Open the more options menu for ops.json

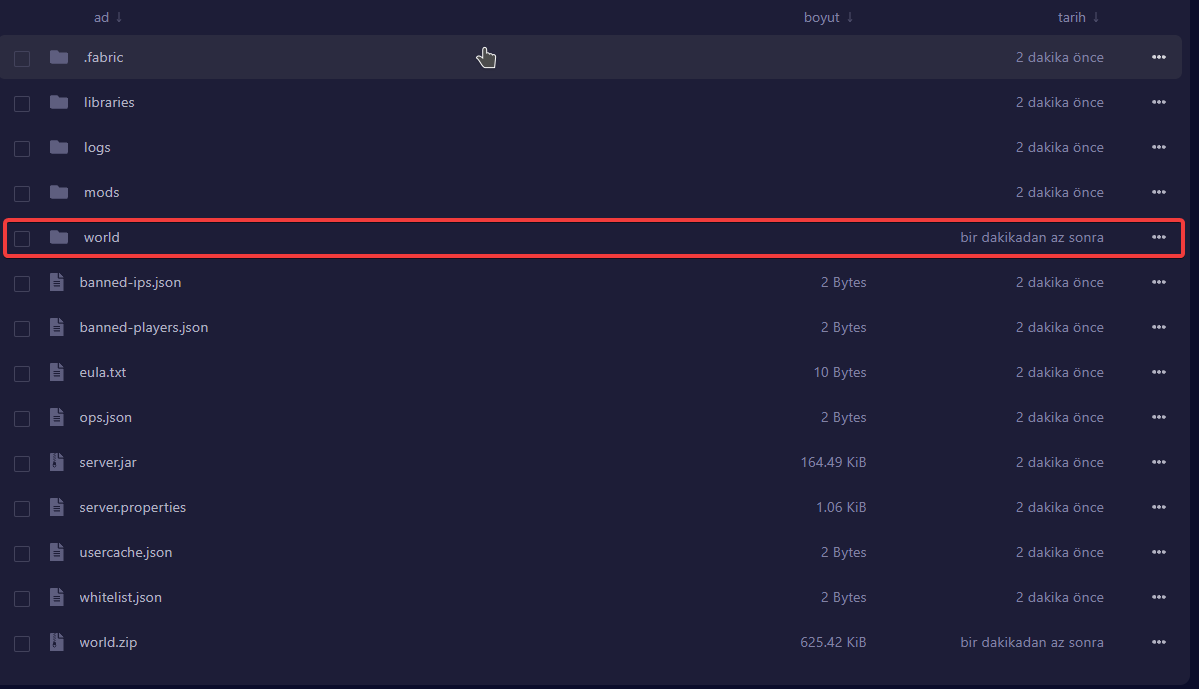click(1158, 417)
